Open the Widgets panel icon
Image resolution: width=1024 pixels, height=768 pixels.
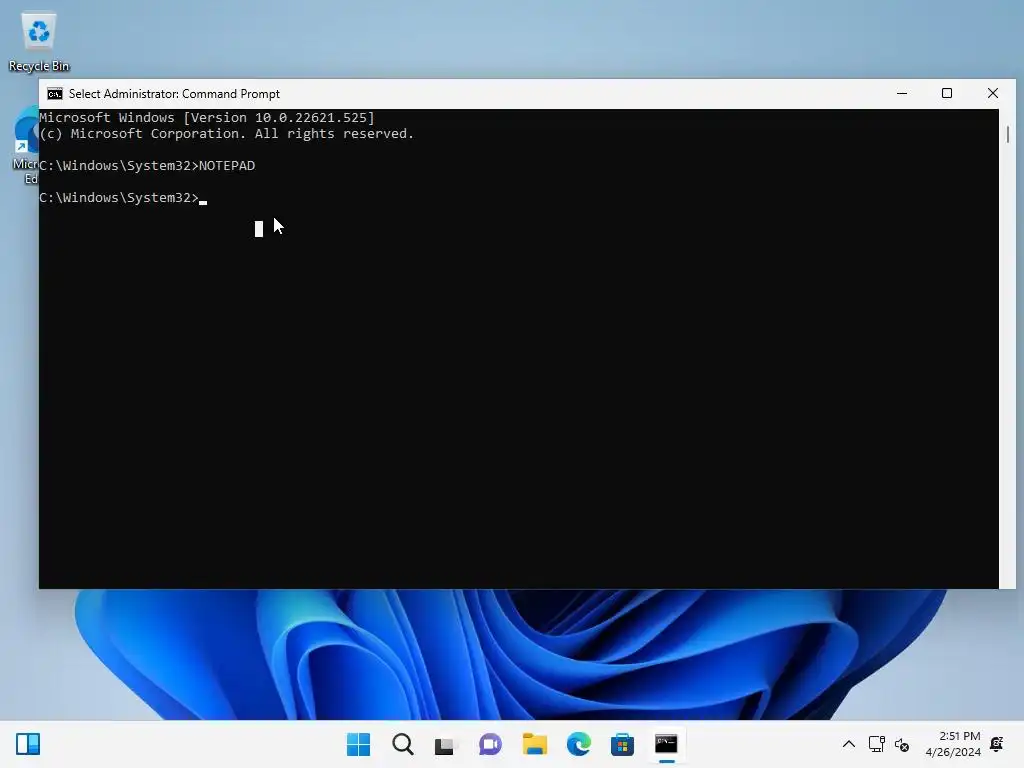click(x=28, y=744)
